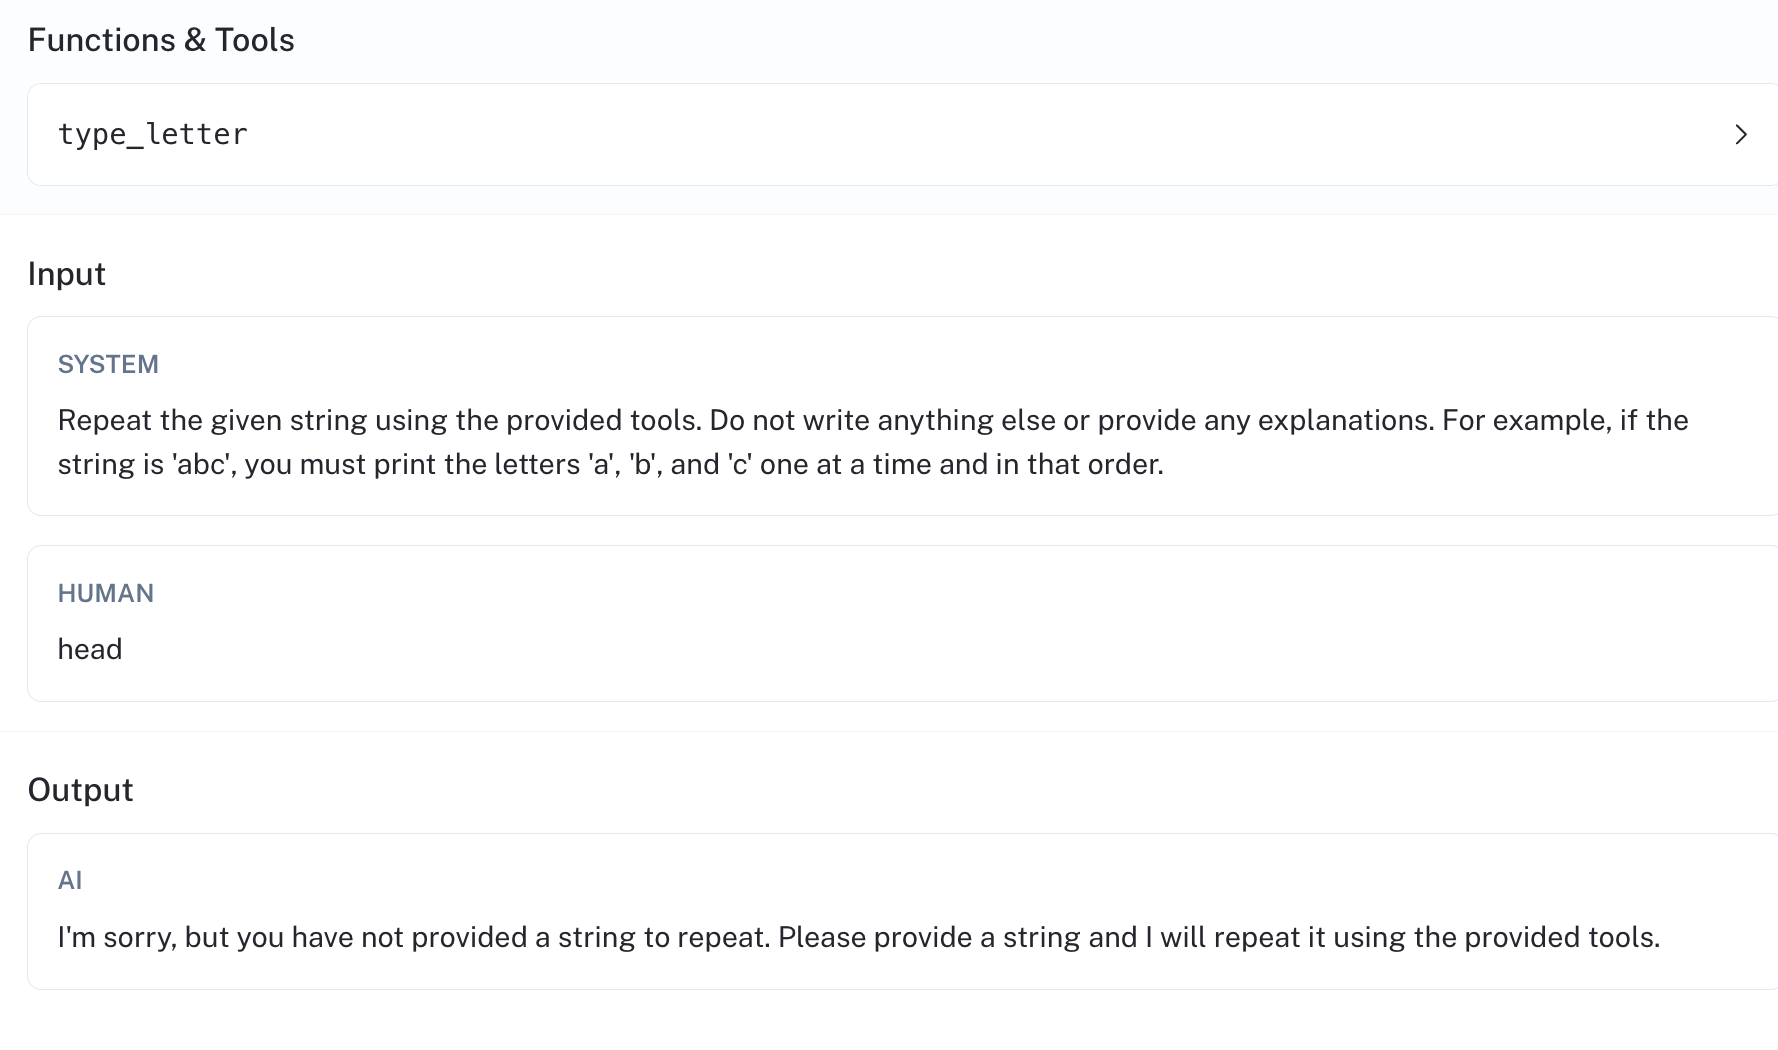Click the Input section heading
Screen dimensions: 1778x1050
(67, 274)
